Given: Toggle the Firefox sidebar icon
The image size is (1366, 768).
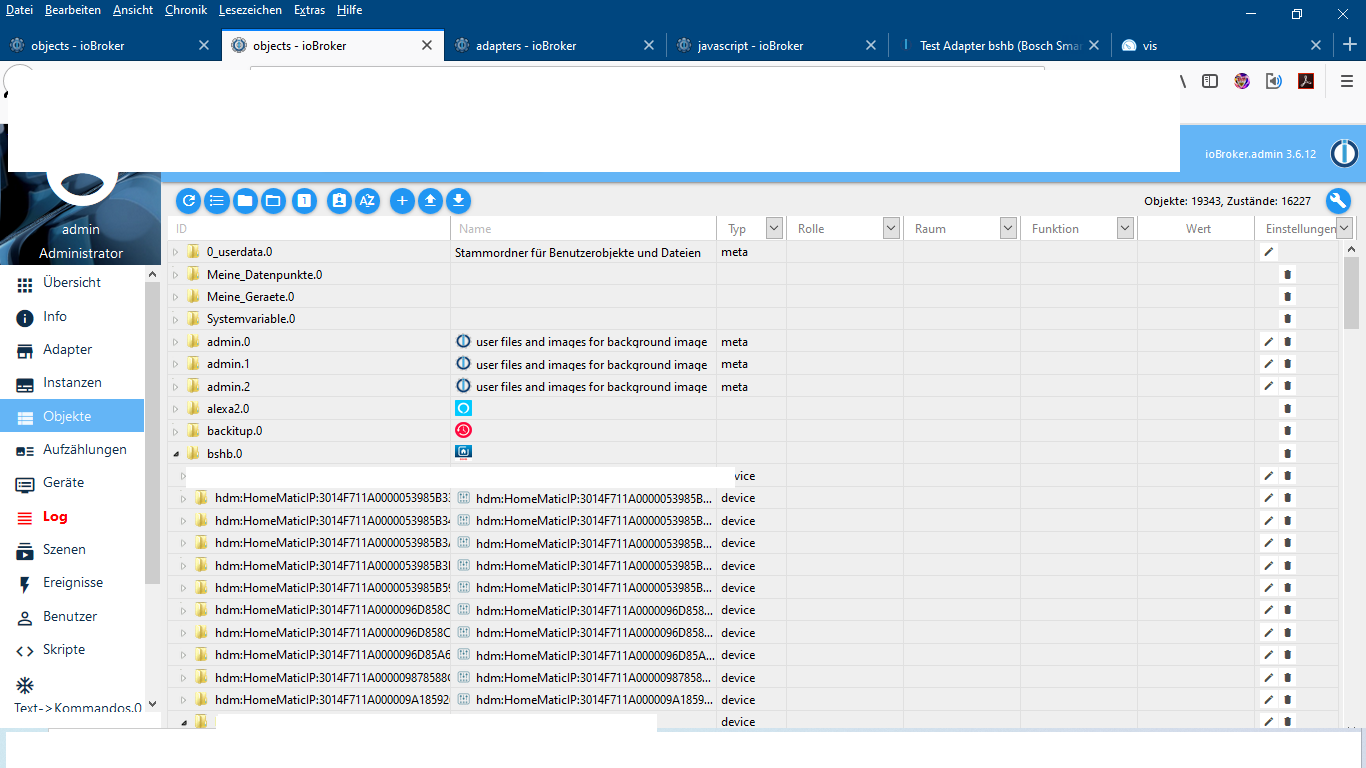Looking at the screenshot, I should [1210, 81].
